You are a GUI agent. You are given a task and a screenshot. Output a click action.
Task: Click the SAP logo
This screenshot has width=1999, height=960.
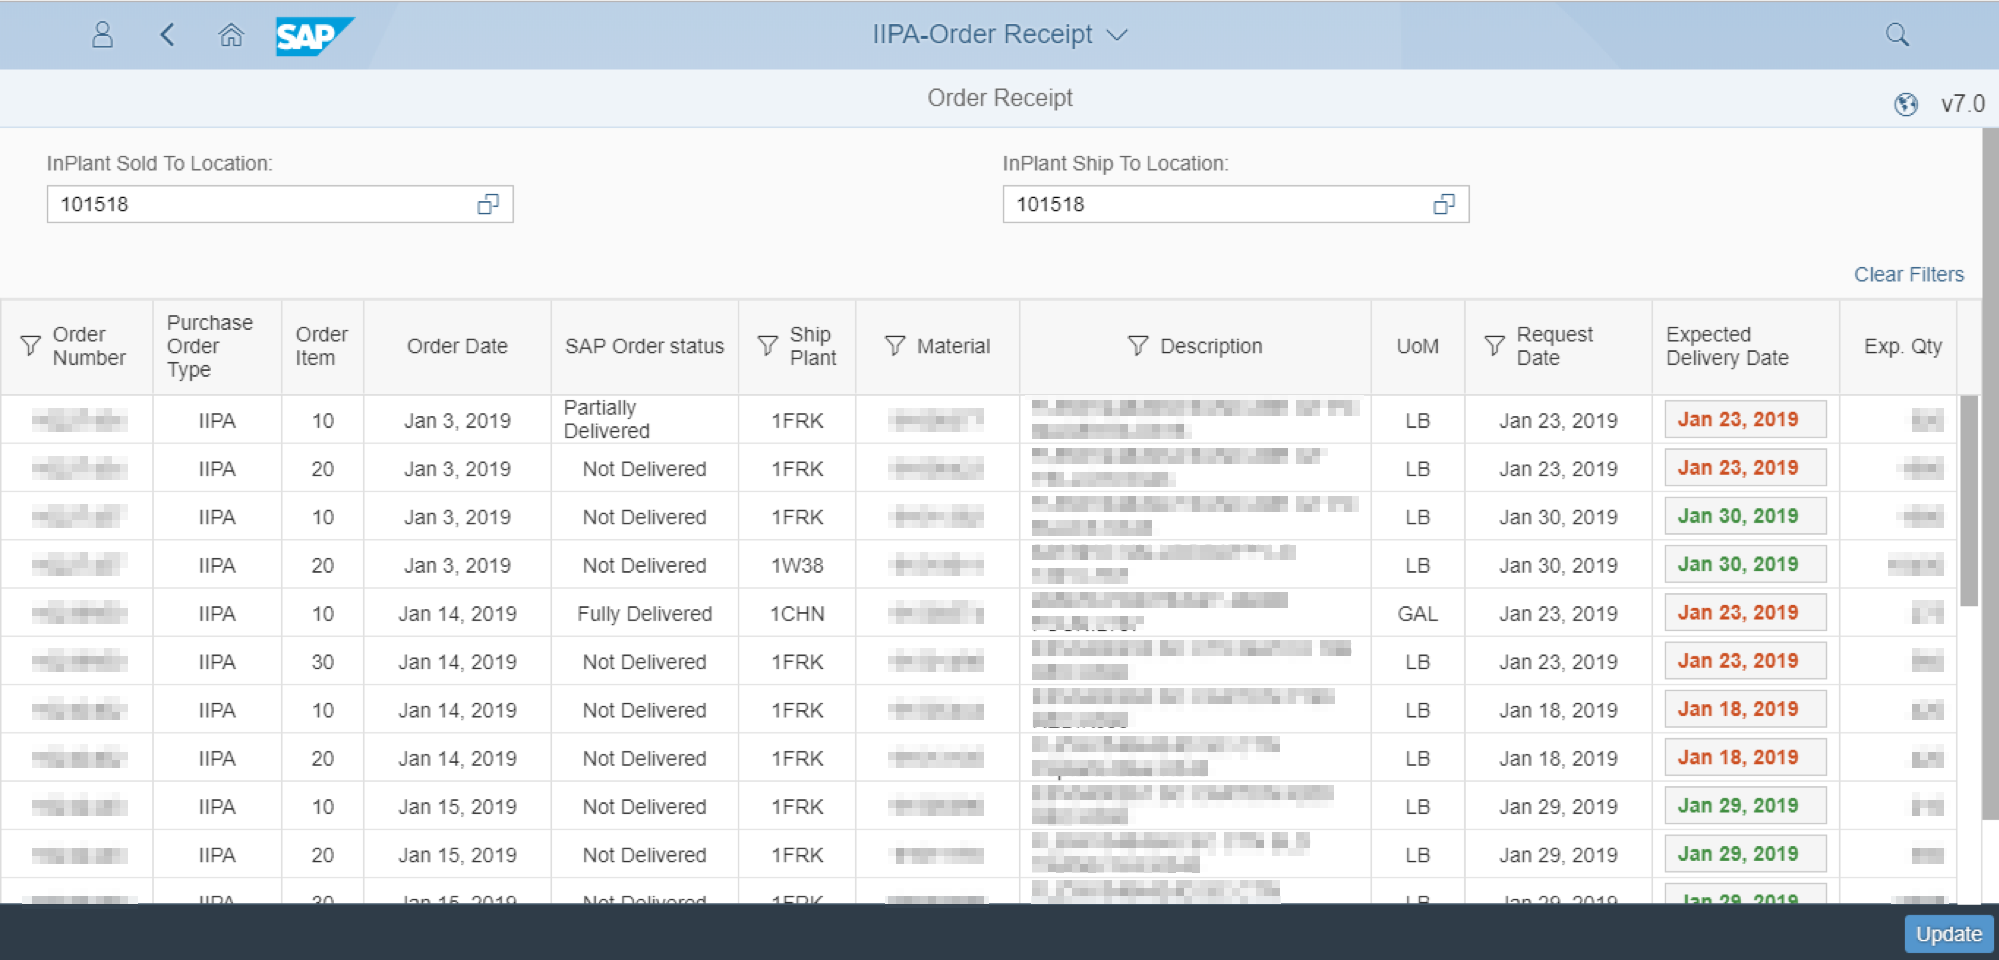(314, 36)
